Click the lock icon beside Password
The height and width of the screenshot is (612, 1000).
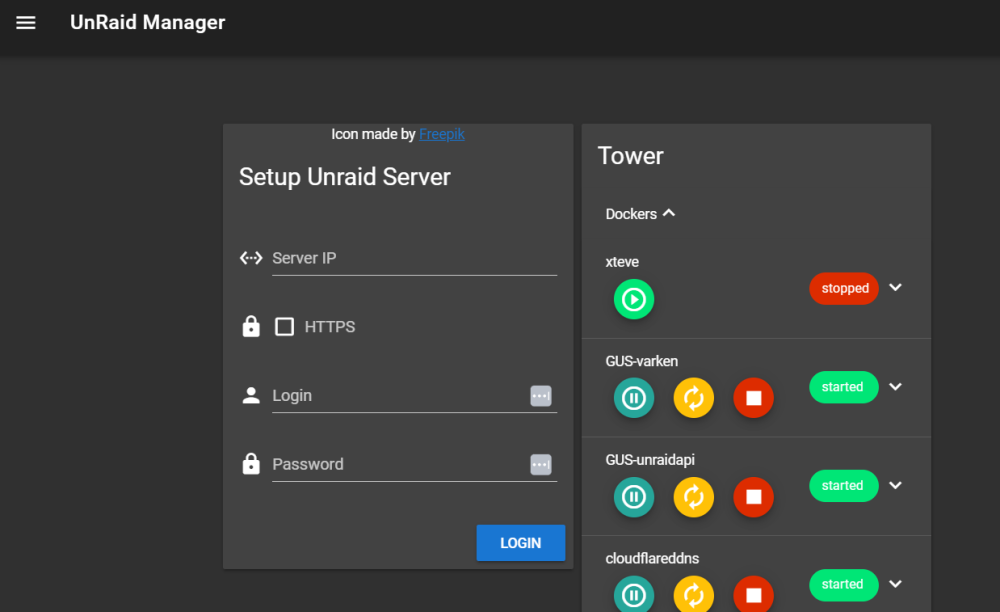coord(251,464)
